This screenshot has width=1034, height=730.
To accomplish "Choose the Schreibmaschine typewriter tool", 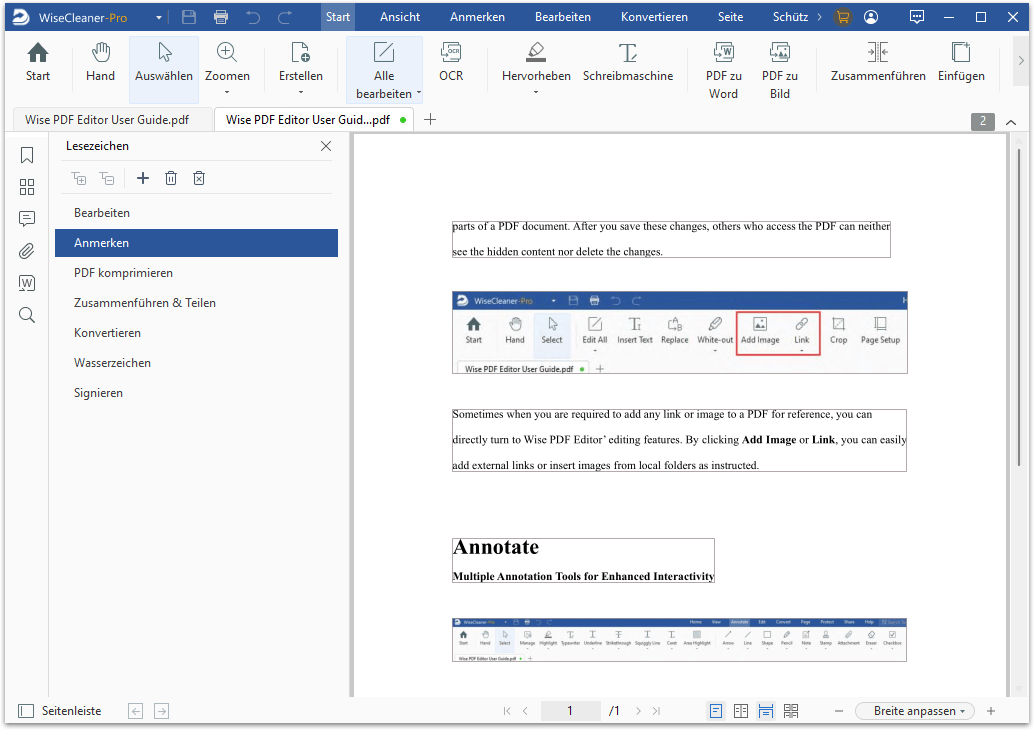I will pos(628,63).
